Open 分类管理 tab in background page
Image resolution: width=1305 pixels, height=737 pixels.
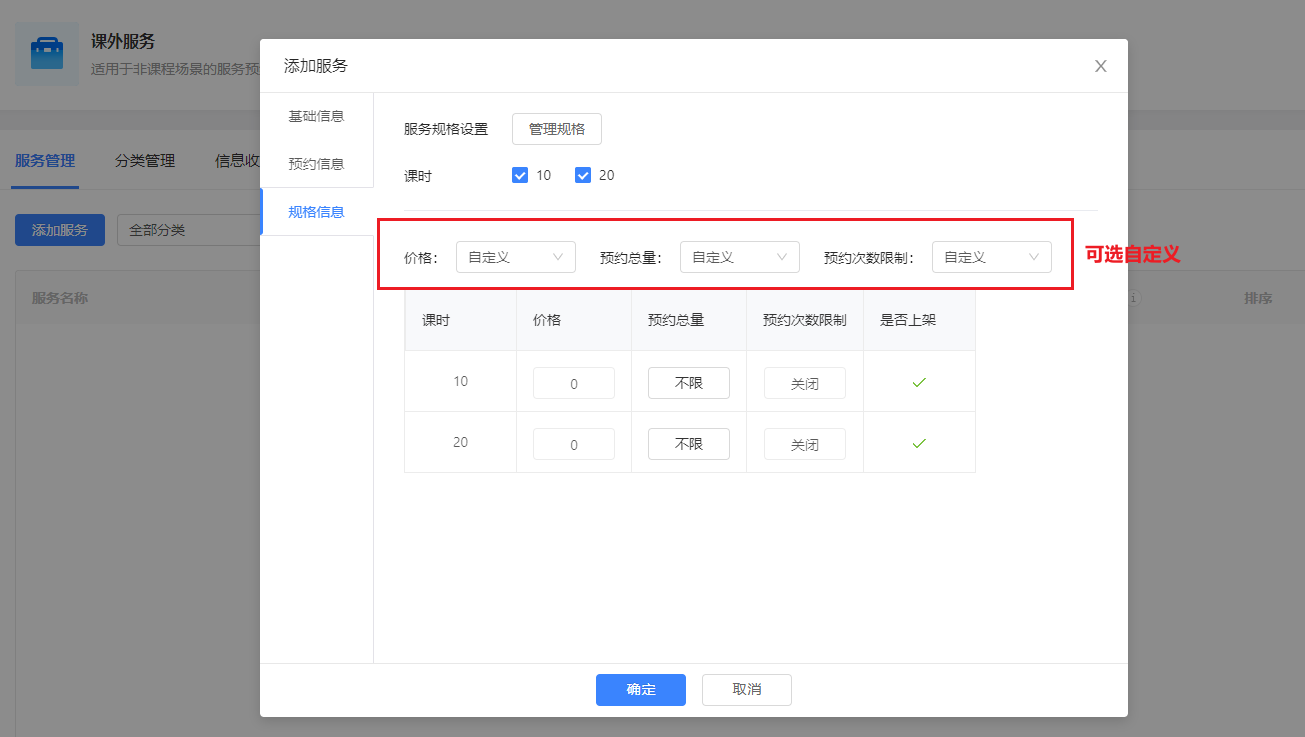(145, 160)
